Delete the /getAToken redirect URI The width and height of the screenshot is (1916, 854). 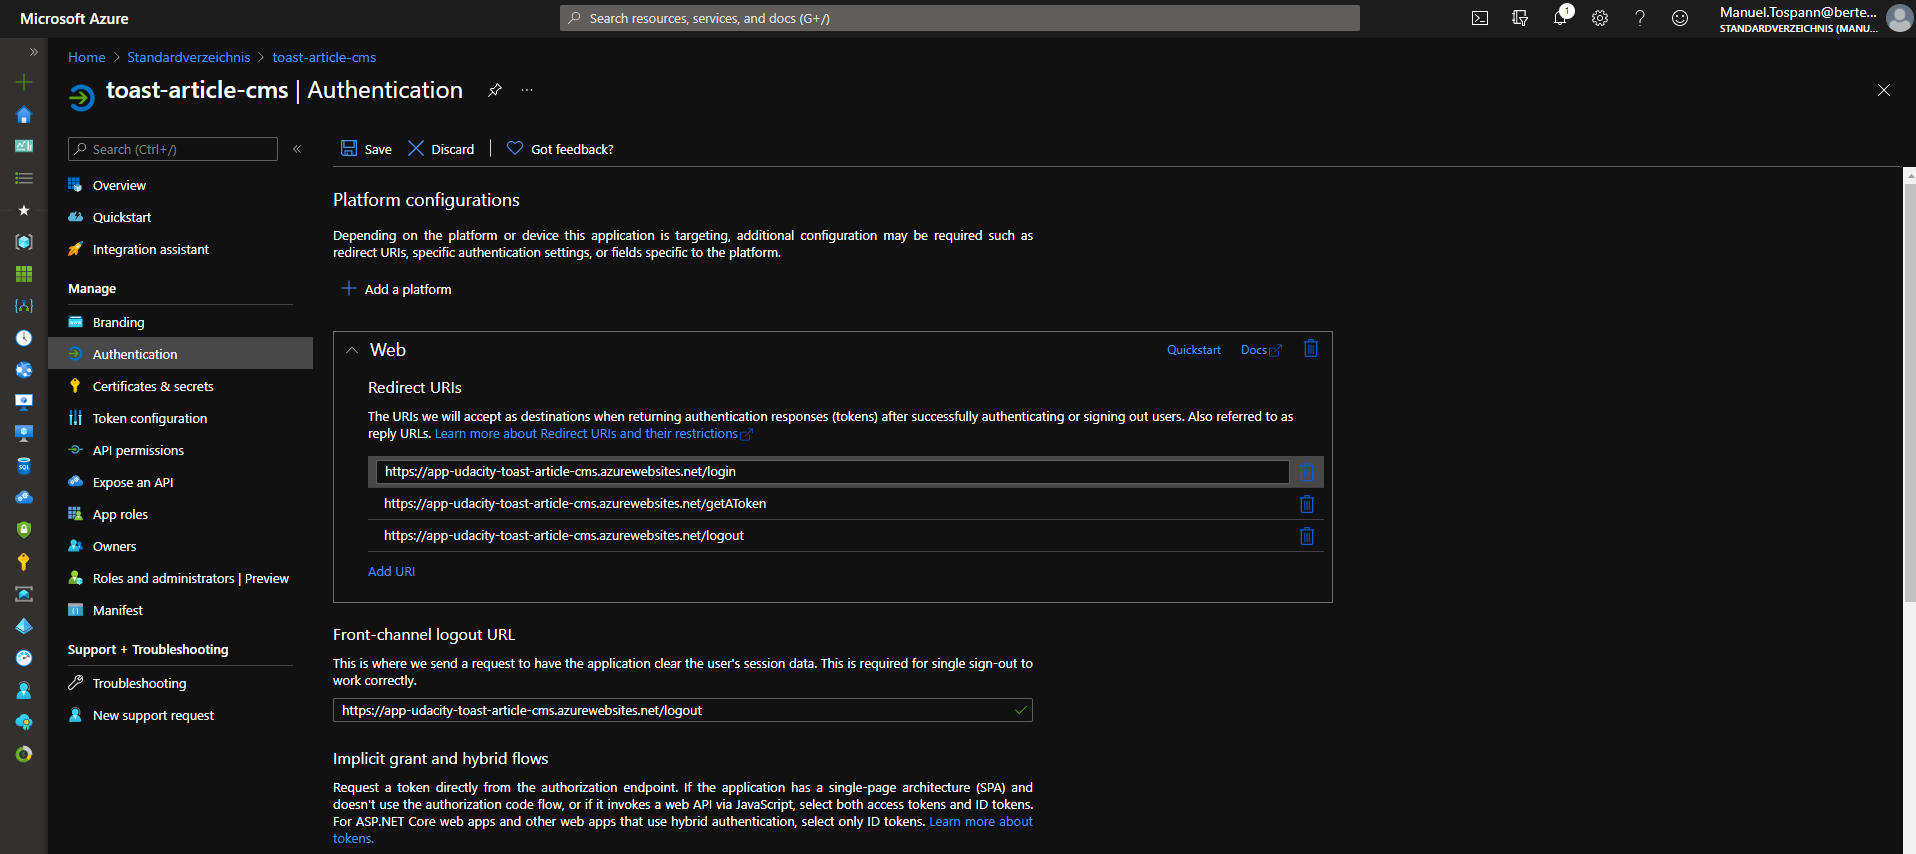(x=1307, y=504)
